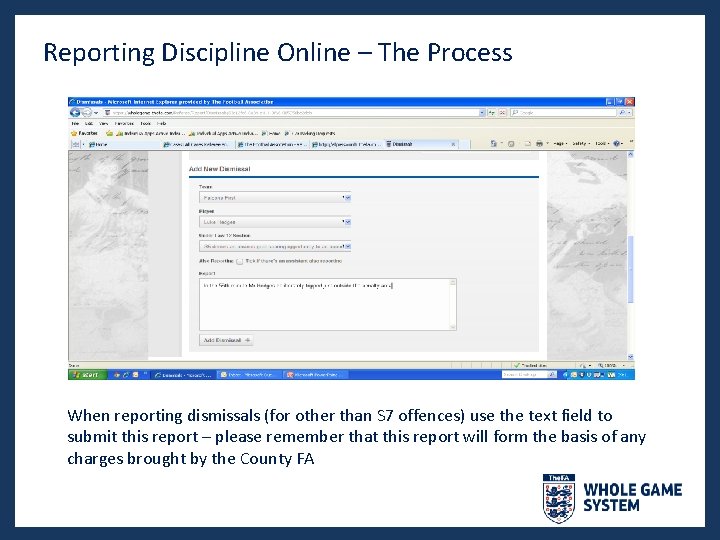This screenshot has height=540, width=720.
Task: Click the Trusted sites status bar indicator
Action: click(x=530, y=365)
